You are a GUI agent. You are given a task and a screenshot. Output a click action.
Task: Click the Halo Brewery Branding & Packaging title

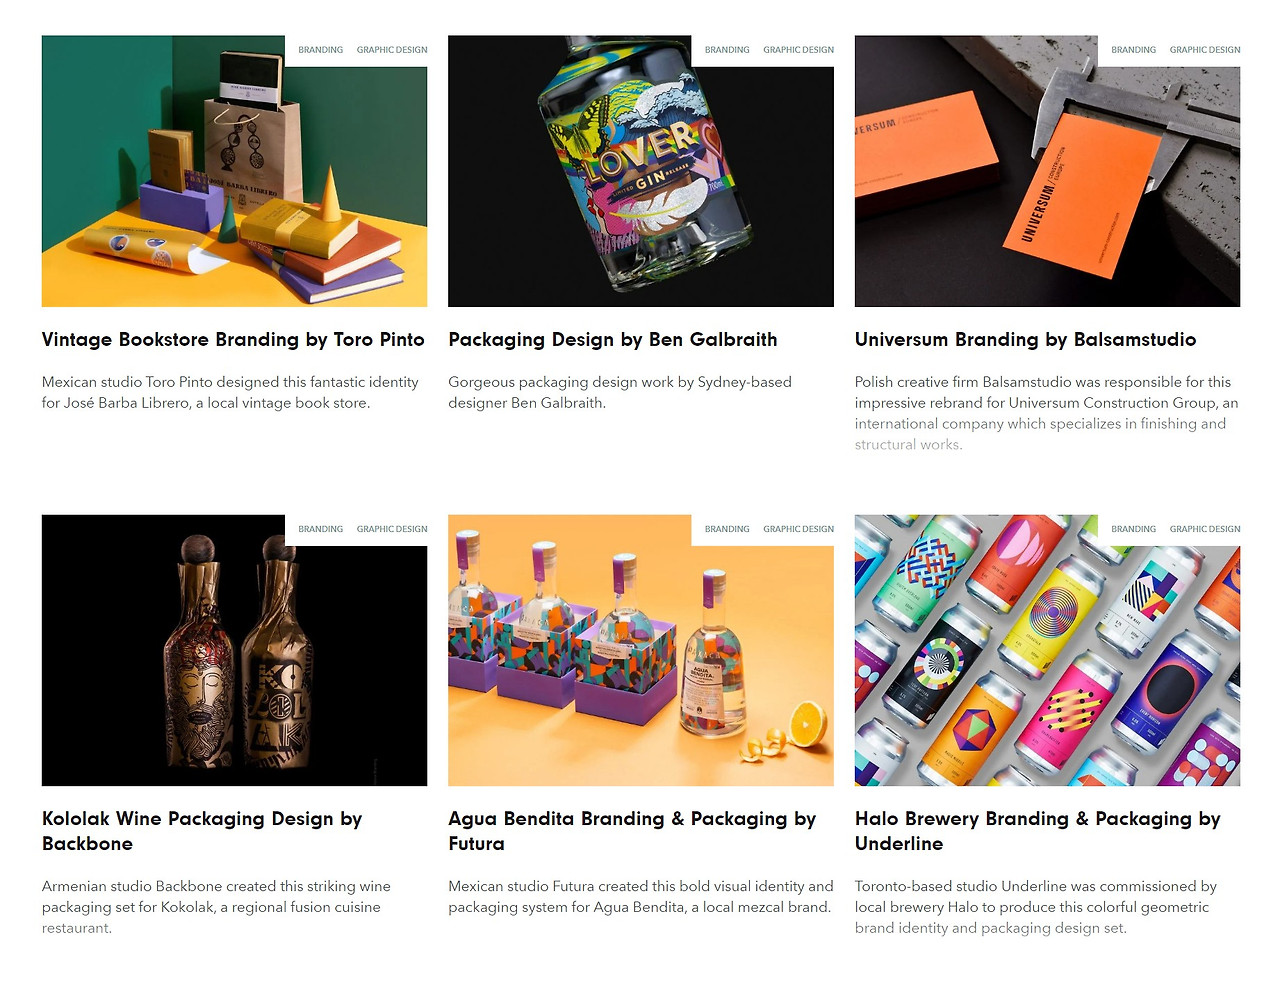coord(1037,831)
